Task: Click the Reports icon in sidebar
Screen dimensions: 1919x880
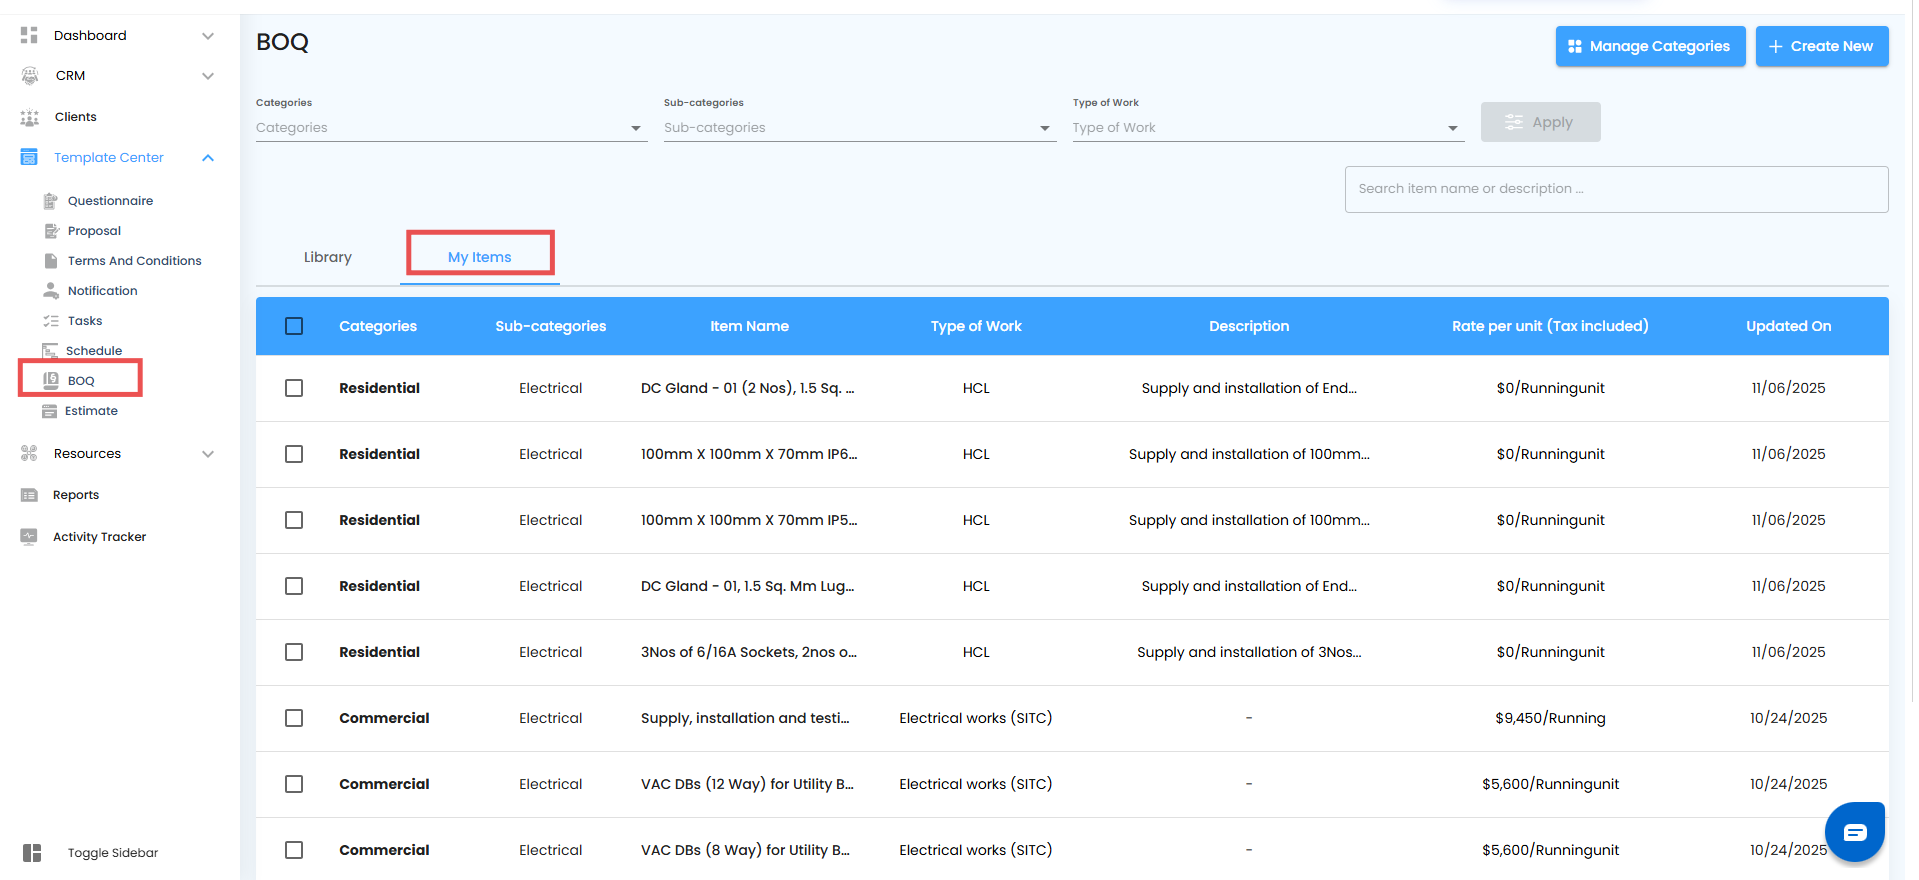Action: tap(29, 495)
